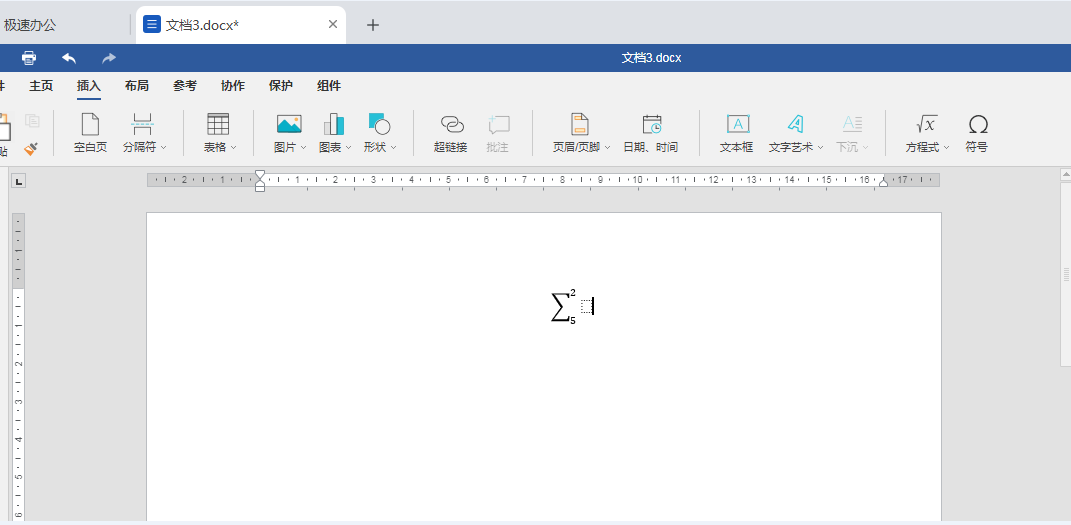Expand the 分隔符 dropdown arrow
Viewport: 1071px width, 525px height.
click(163, 147)
